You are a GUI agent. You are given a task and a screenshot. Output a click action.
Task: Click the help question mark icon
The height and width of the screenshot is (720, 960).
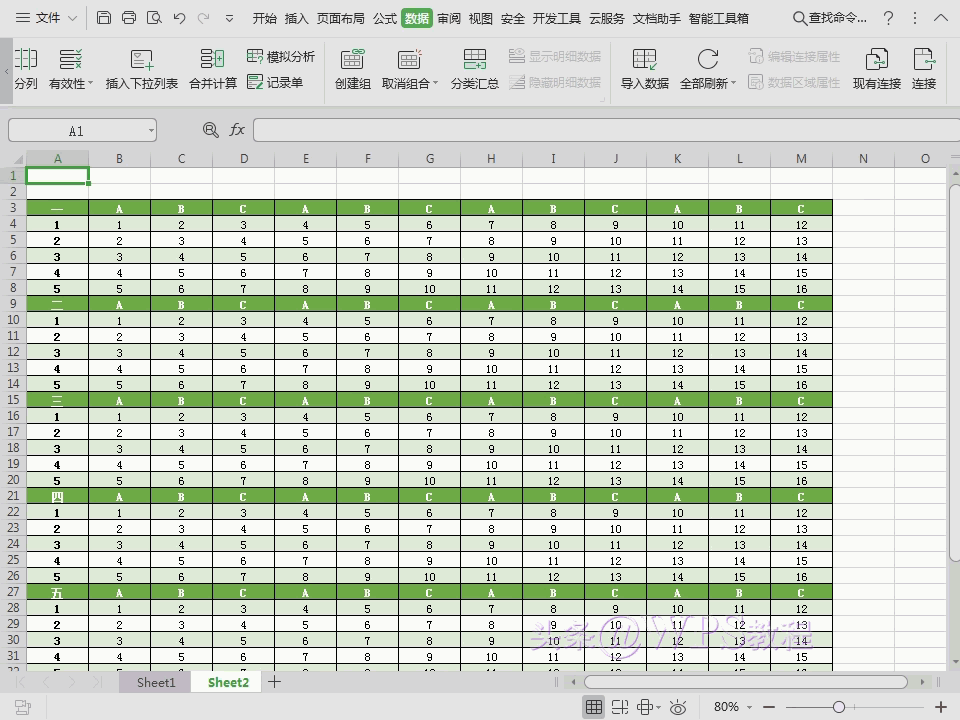pos(888,18)
